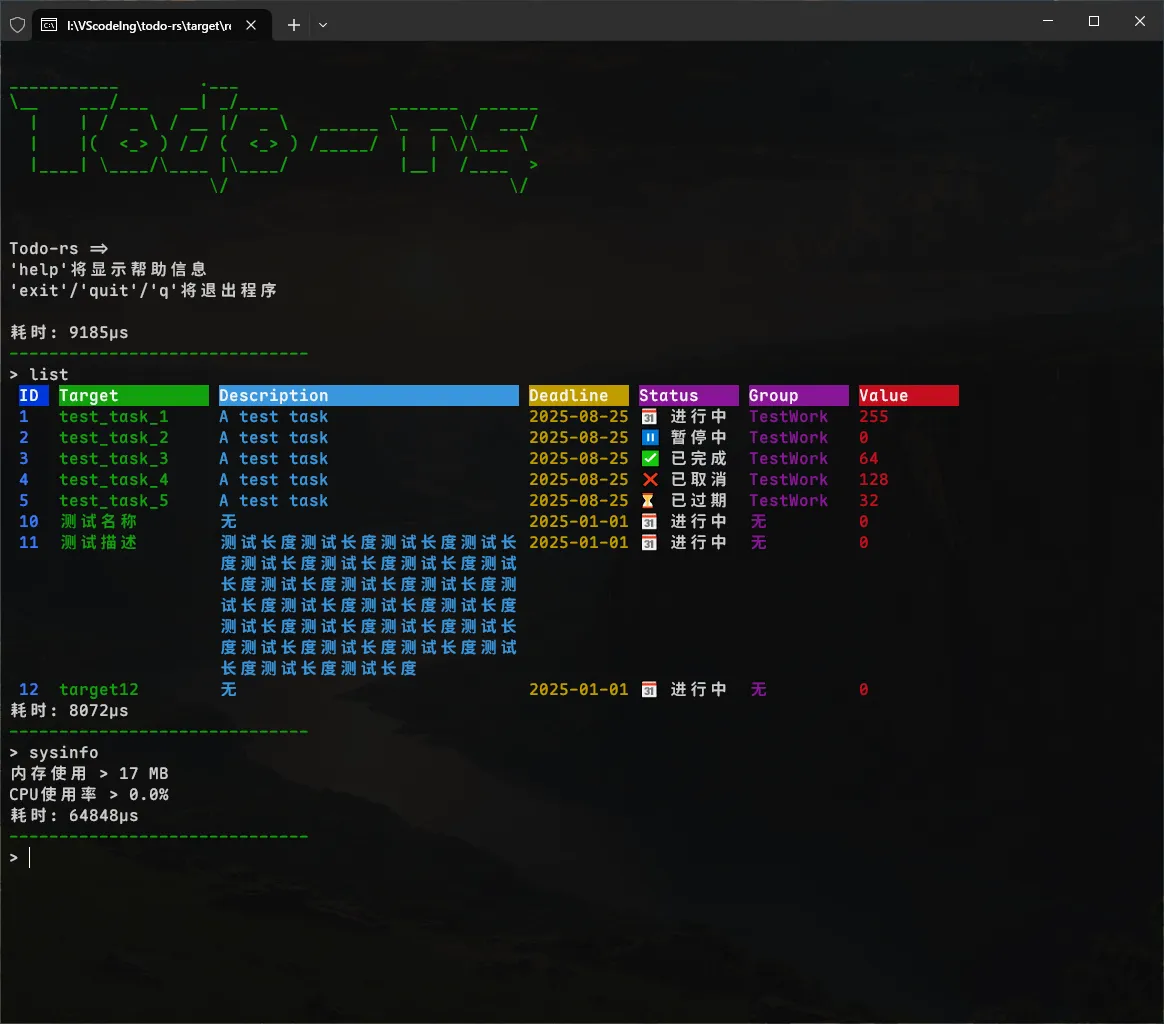Click value 32 in Value column
1164x1024 pixels.
coord(869,500)
